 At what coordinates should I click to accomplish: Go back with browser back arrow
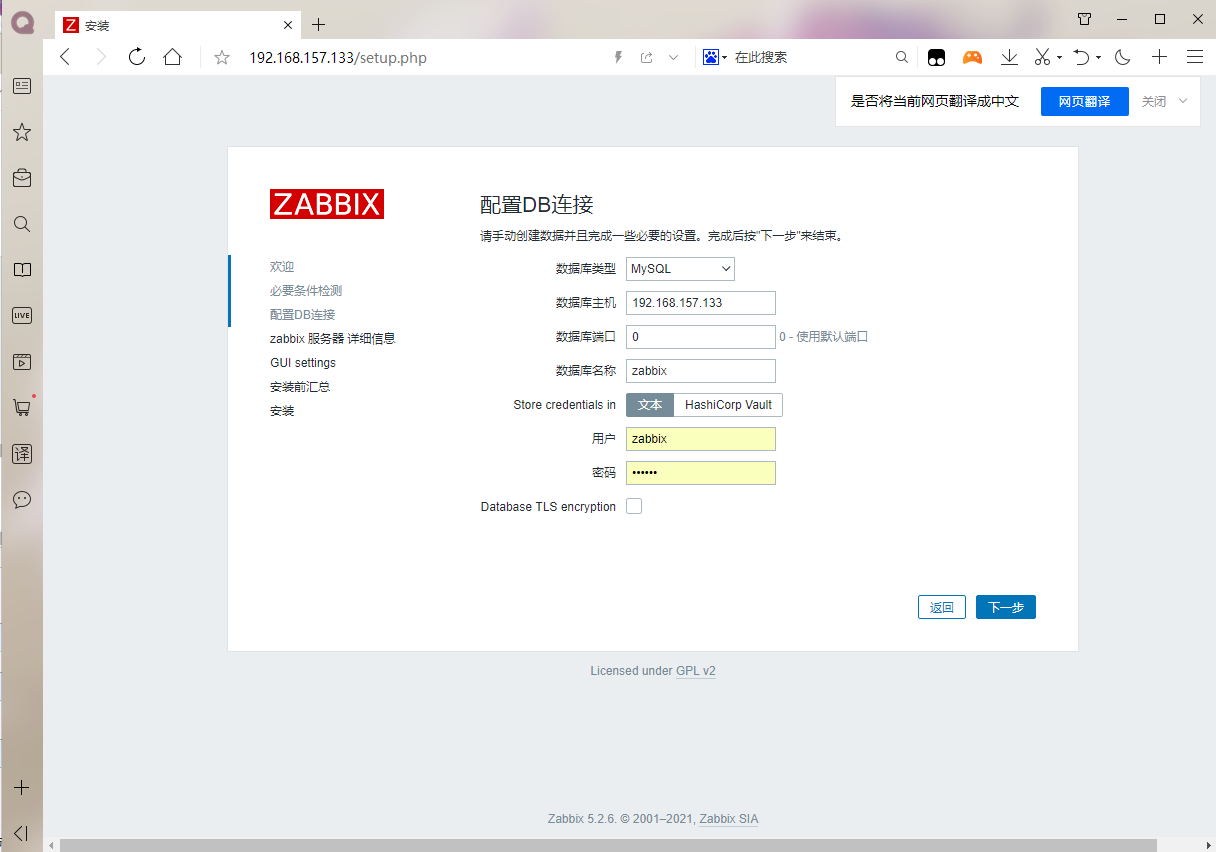(65, 57)
